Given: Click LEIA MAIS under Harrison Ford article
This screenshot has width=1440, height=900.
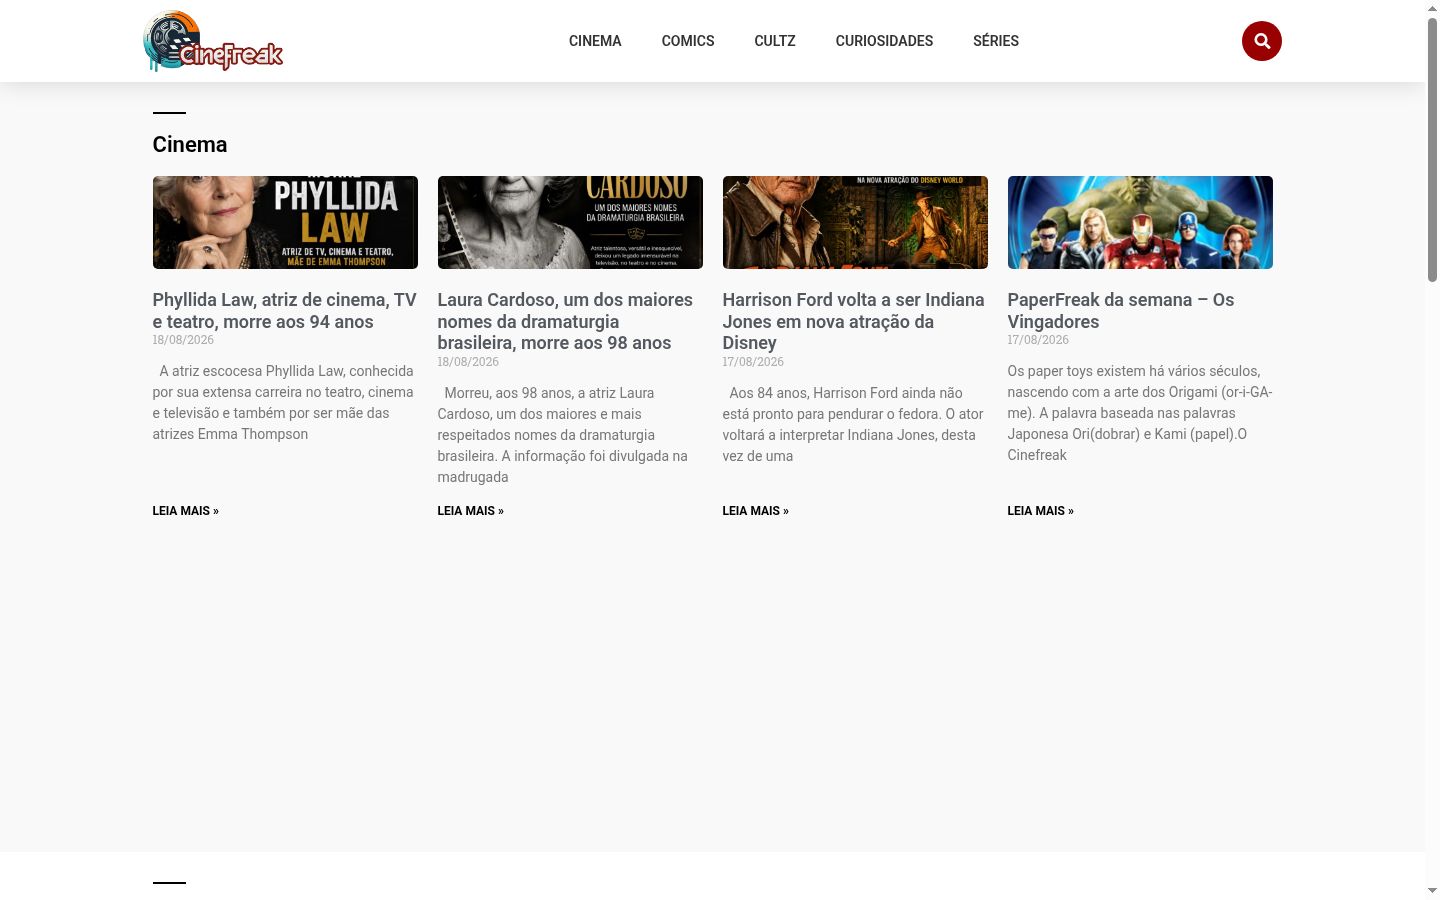Looking at the screenshot, I should pyautogui.click(x=755, y=511).
